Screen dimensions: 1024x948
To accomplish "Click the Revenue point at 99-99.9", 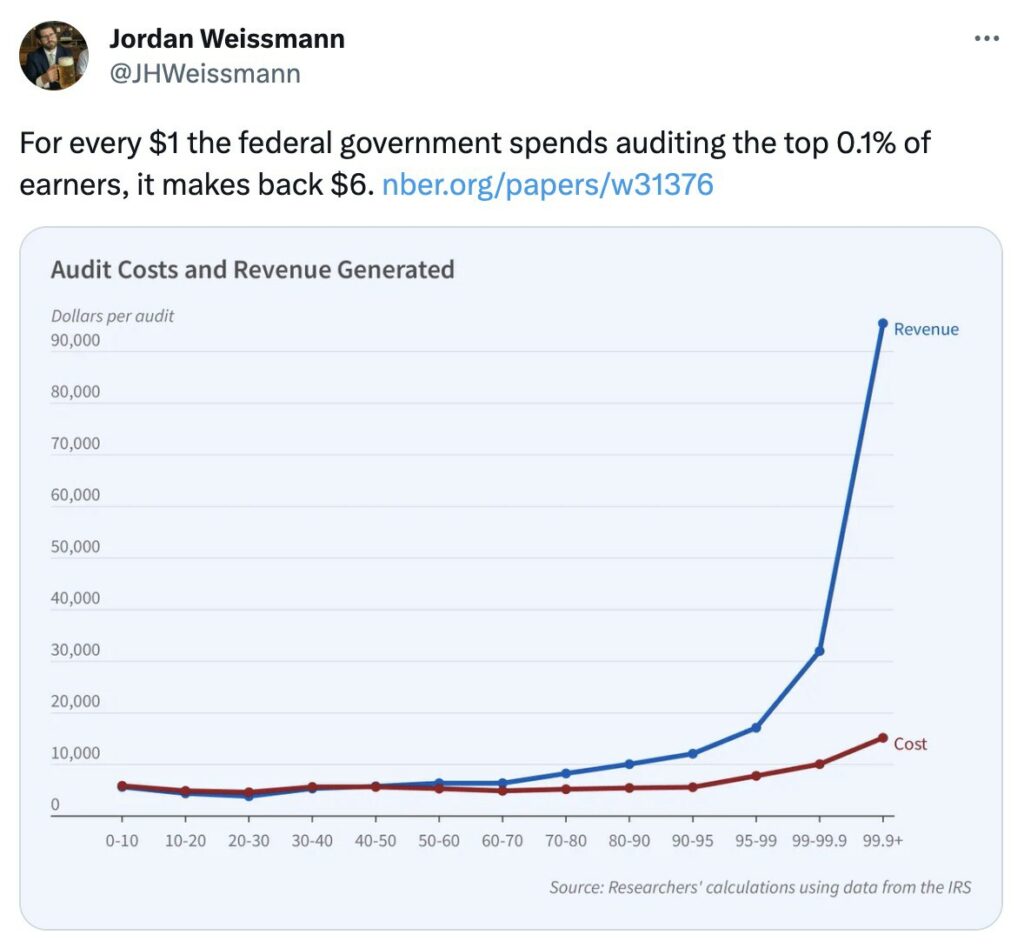I will pyautogui.click(x=820, y=651).
